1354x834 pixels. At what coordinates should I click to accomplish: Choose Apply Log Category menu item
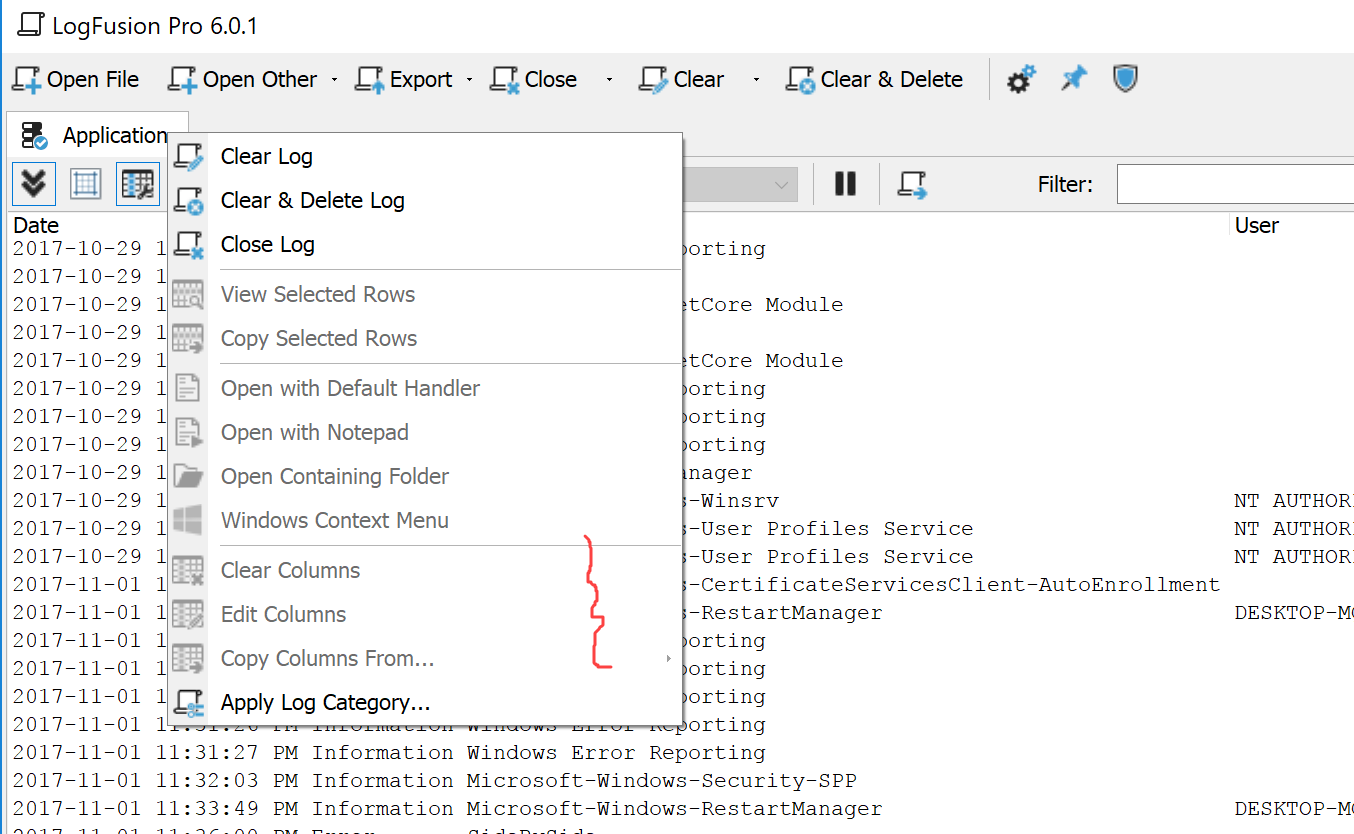pyautogui.click(x=325, y=703)
